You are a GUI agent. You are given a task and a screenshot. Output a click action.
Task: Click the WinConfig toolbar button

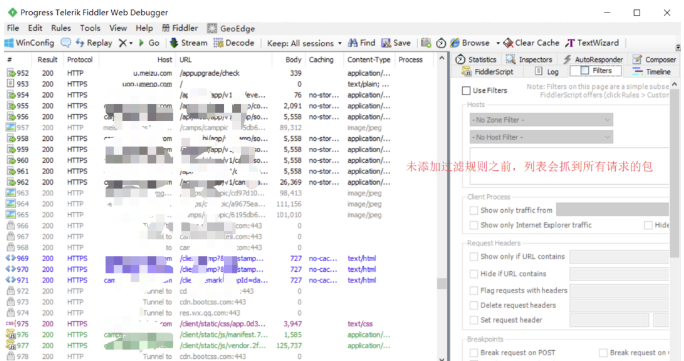29,43
